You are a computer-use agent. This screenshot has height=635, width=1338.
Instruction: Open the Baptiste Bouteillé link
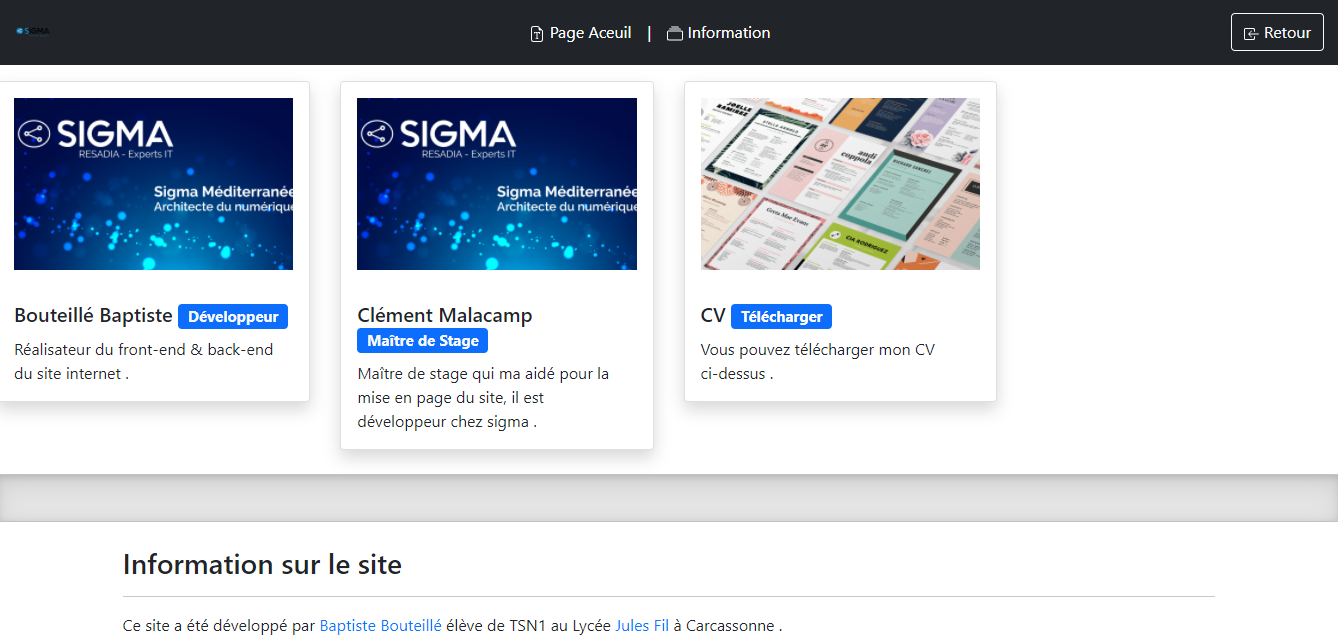pyautogui.click(x=380, y=626)
